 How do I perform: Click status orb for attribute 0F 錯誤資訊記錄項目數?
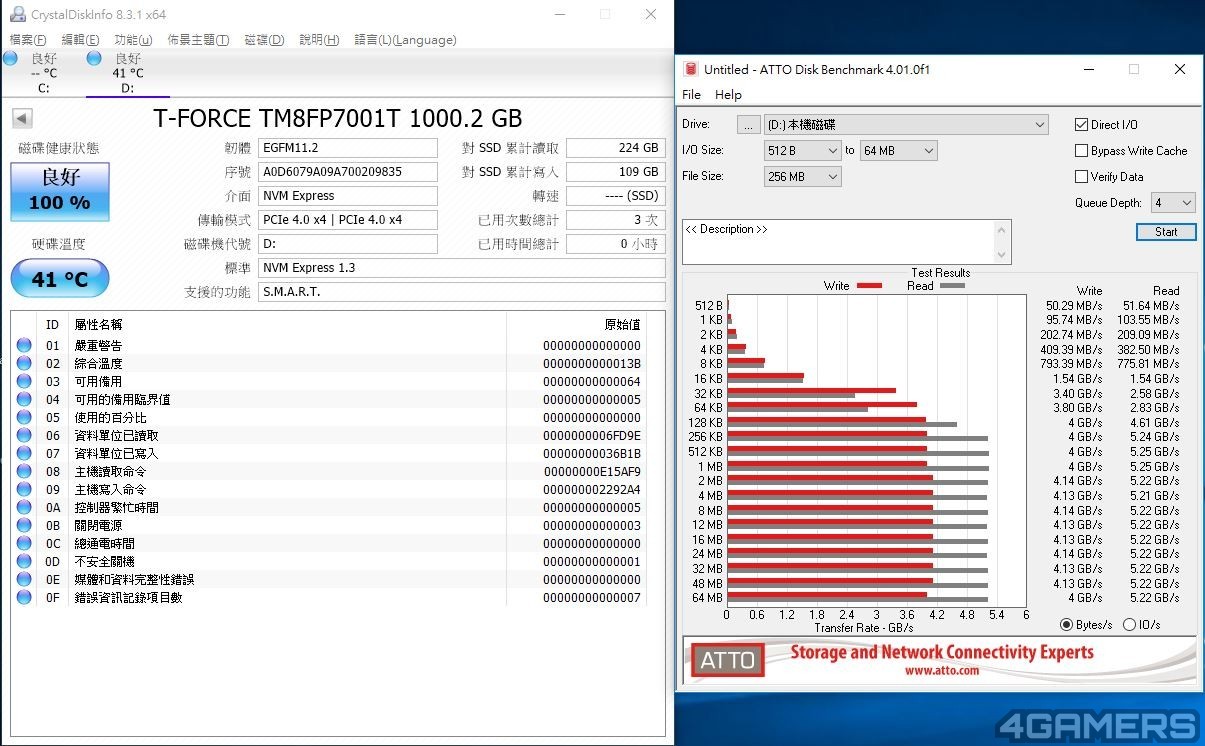[24, 598]
